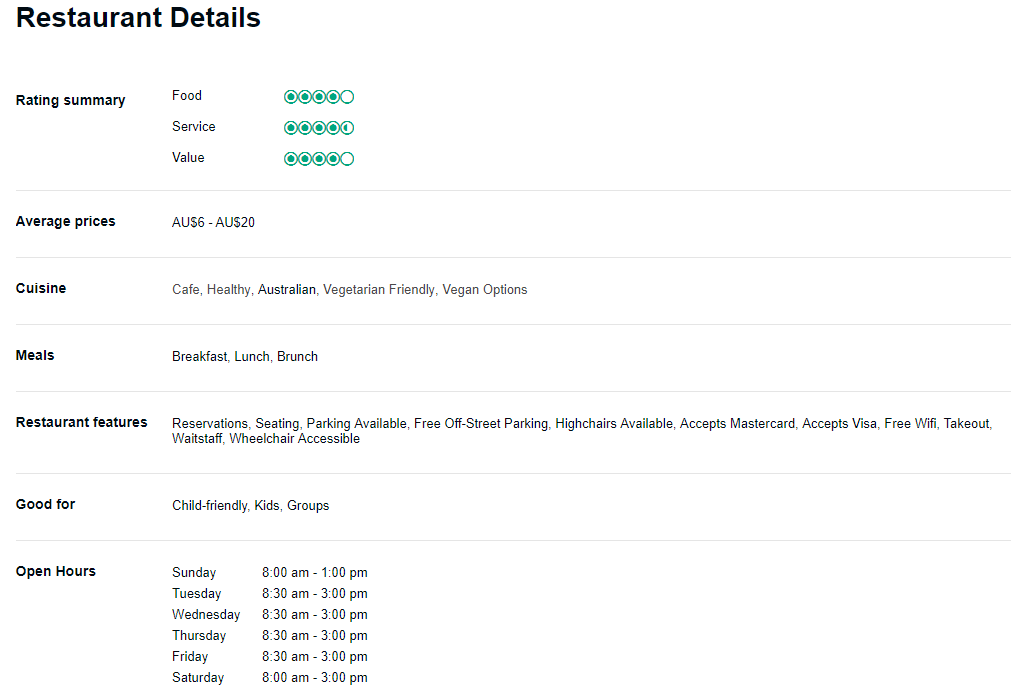
Task: Click the Value rating label
Action: [188, 157]
